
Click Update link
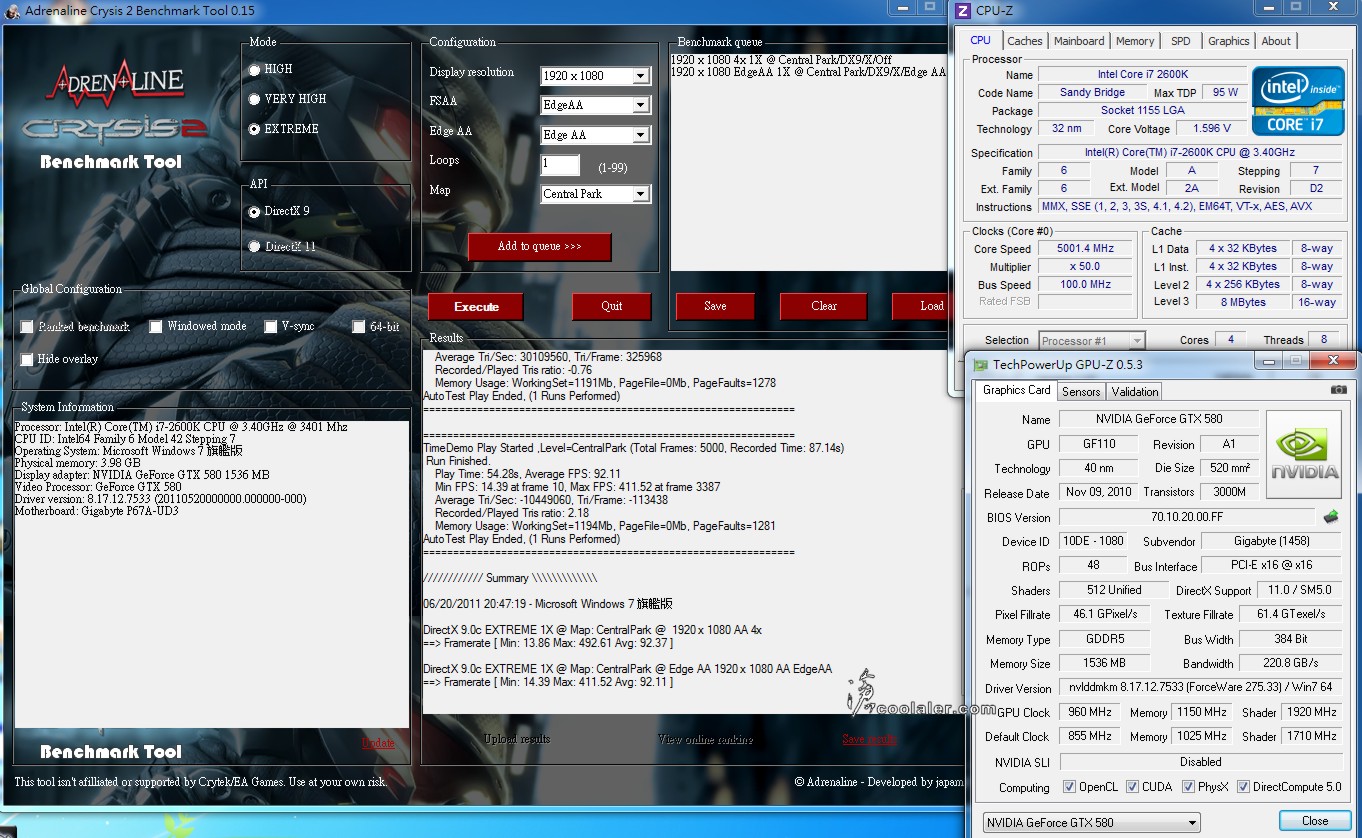[378, 743]
